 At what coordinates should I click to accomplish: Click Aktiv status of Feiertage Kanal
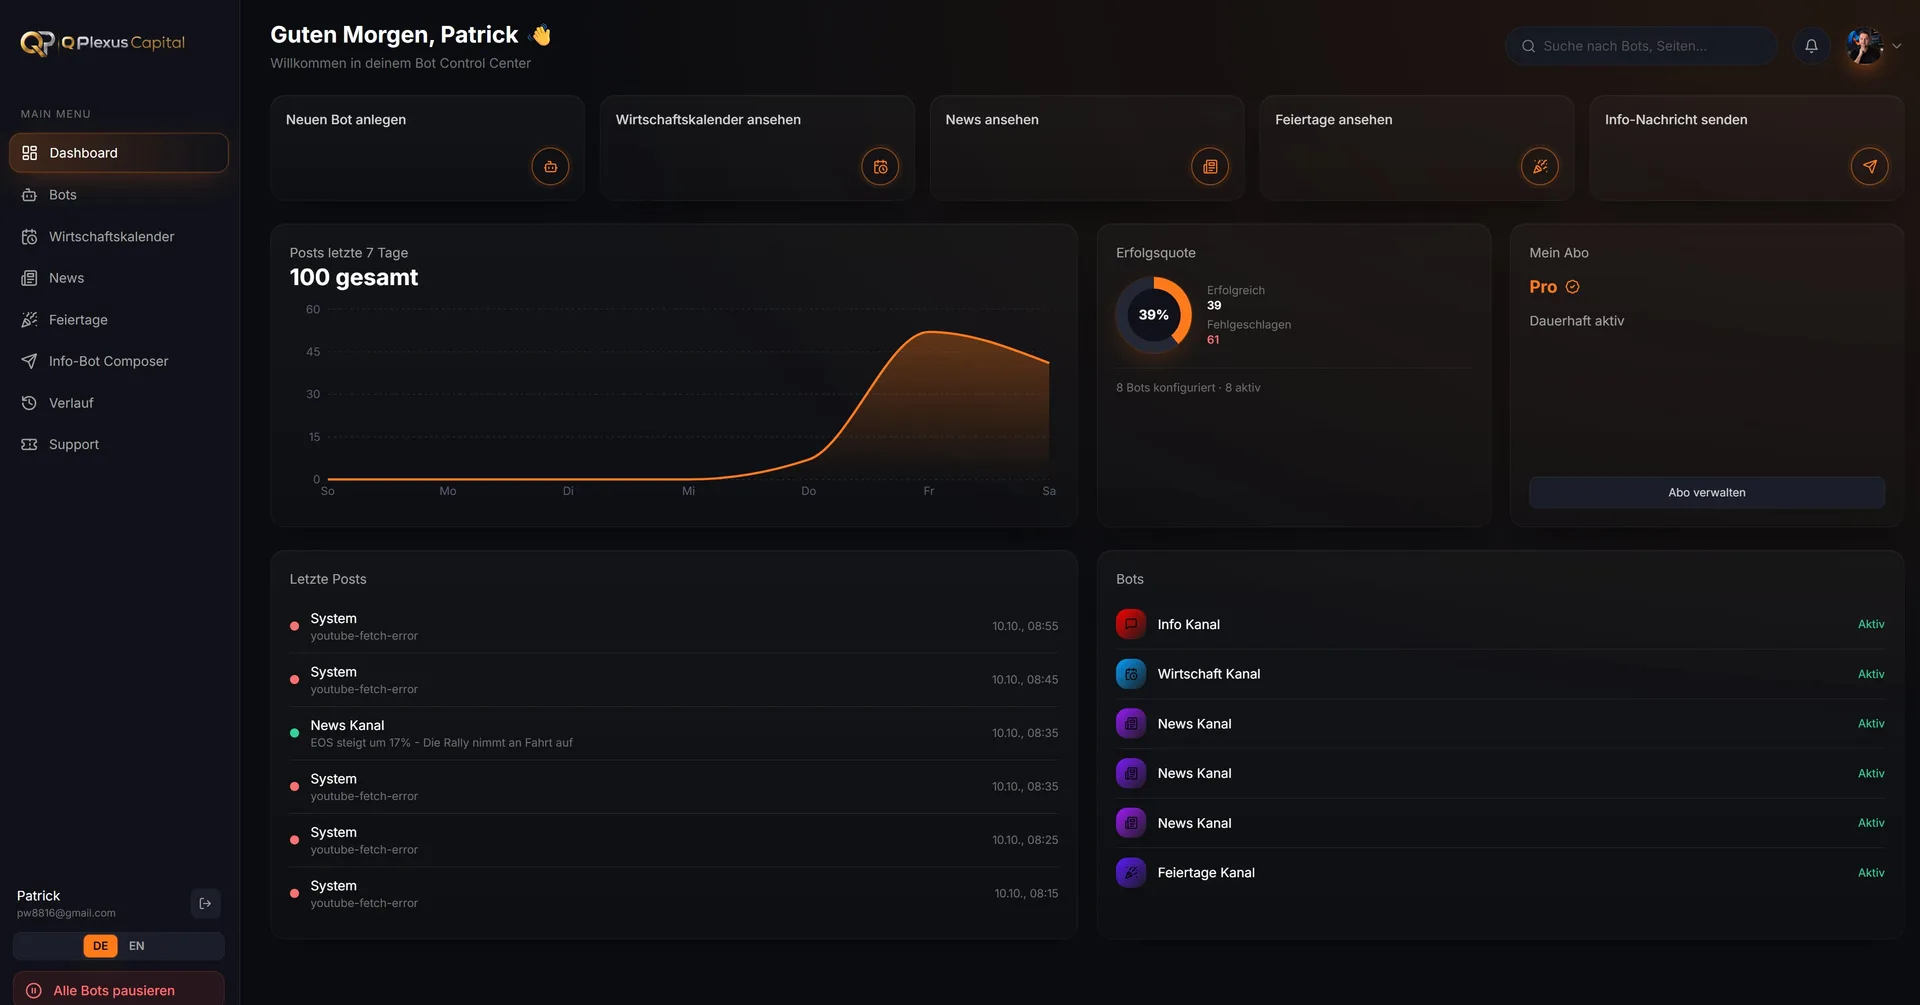(x=1871, y=873)
